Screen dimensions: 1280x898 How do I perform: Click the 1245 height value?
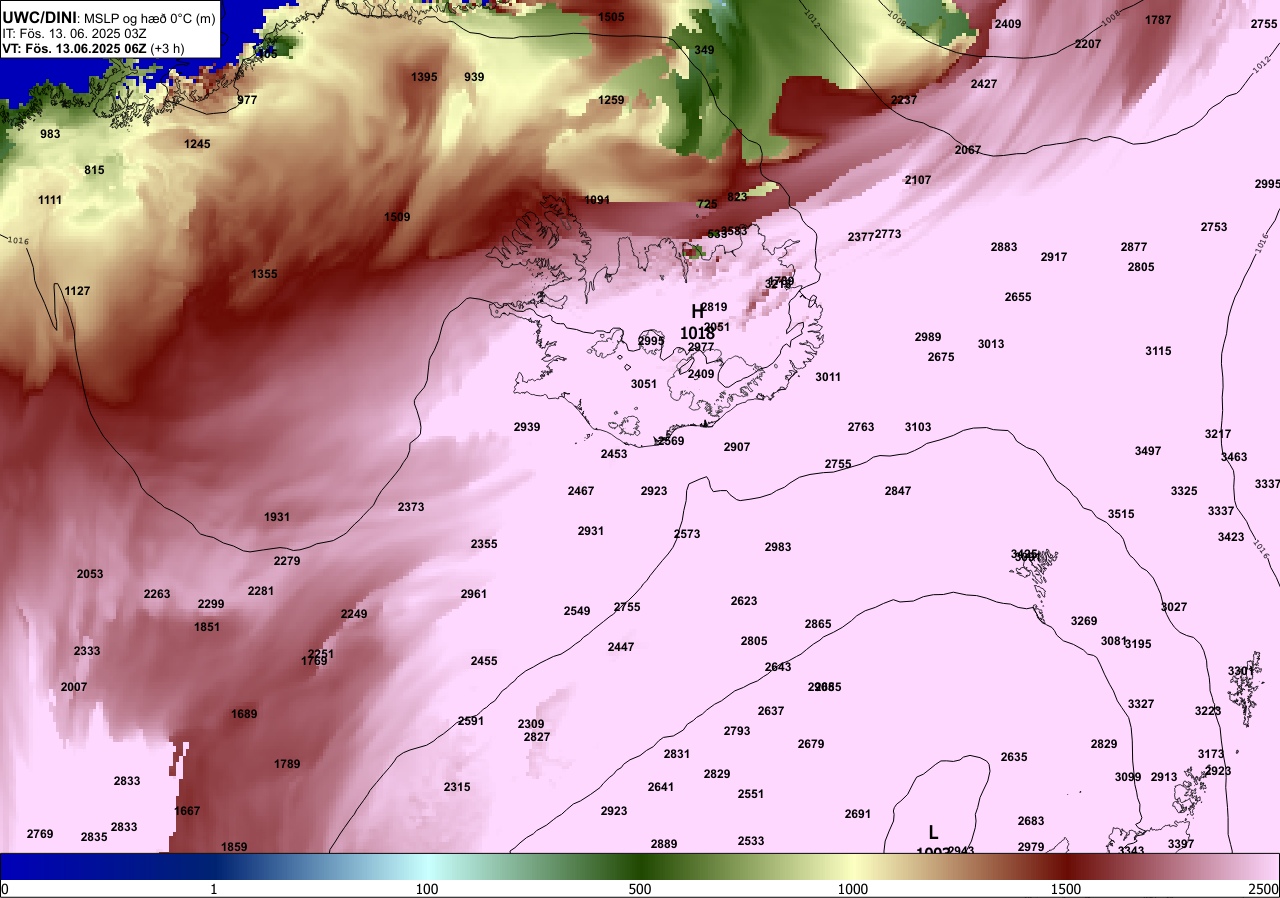click(197, 144)
